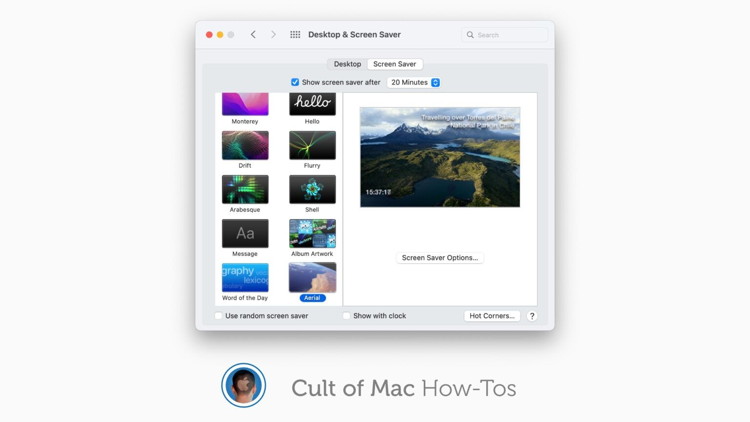The width and height of the screenshot is (750, 422).
Task: Click the magnifier icon in Search
Action: coord(470,35)
